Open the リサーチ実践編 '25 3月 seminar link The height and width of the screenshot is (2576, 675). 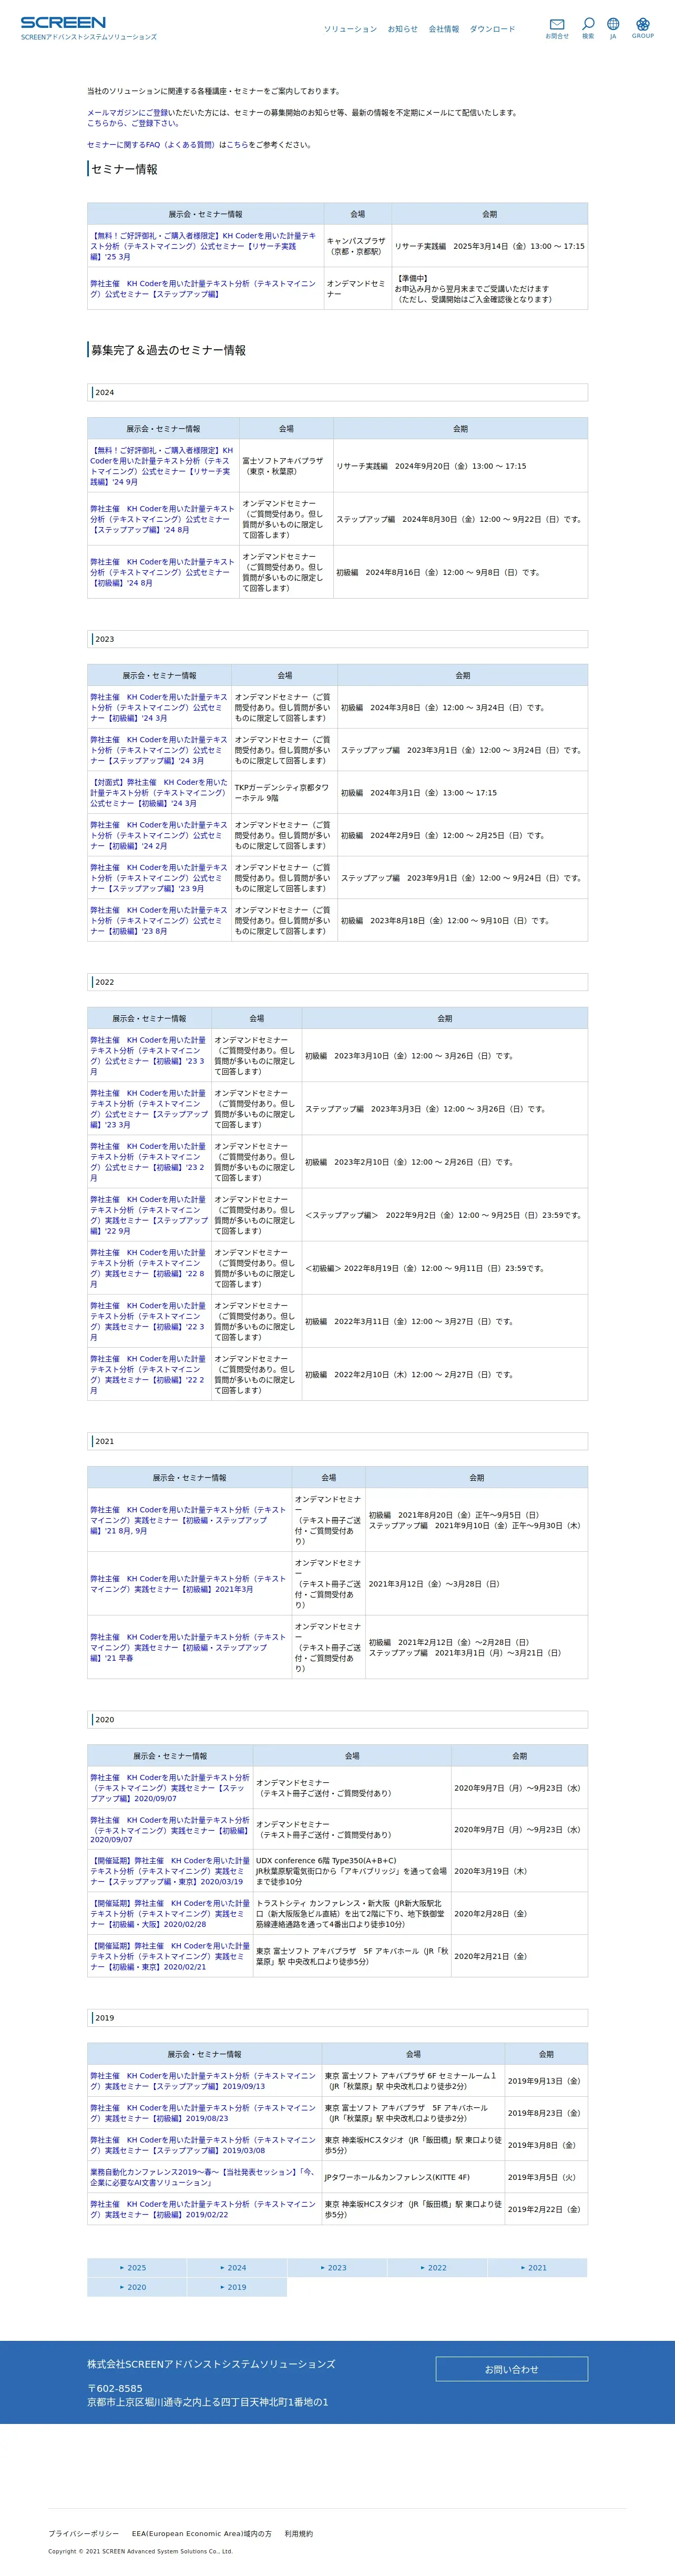click(x=203, y=246)
